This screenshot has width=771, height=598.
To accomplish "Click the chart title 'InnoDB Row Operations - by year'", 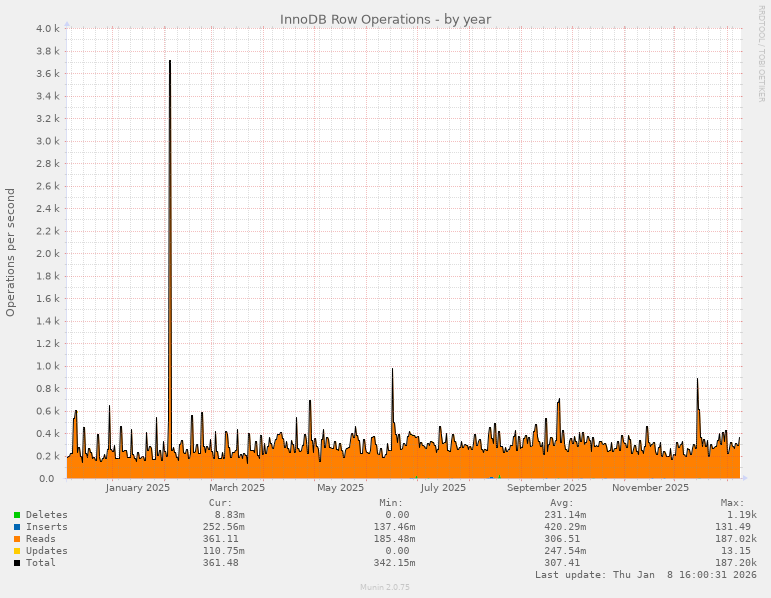I will 386,20.
